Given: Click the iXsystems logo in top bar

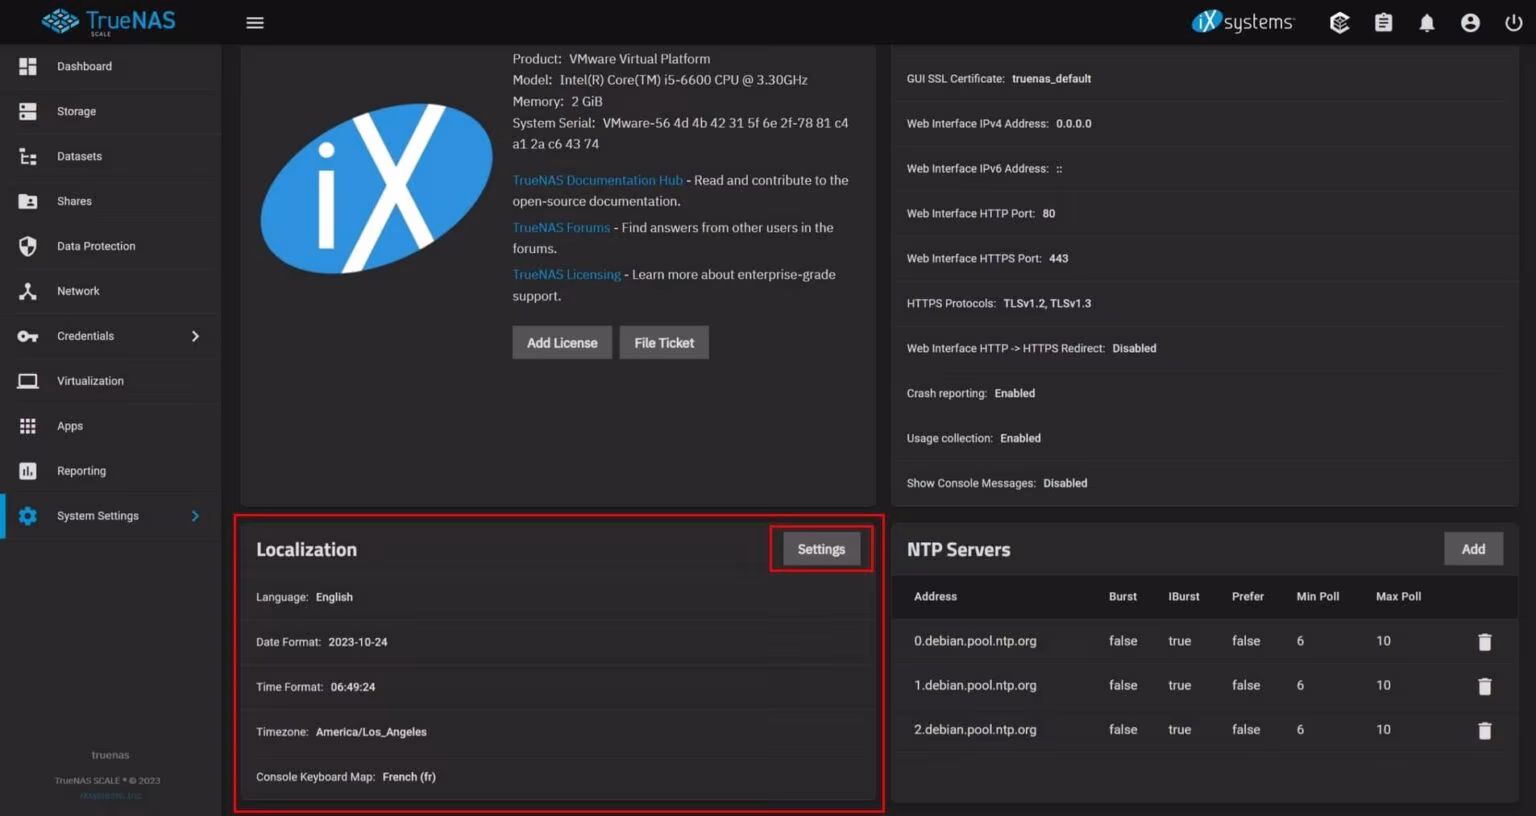Looking at the screenshot, I should (x=1243, y=22).
